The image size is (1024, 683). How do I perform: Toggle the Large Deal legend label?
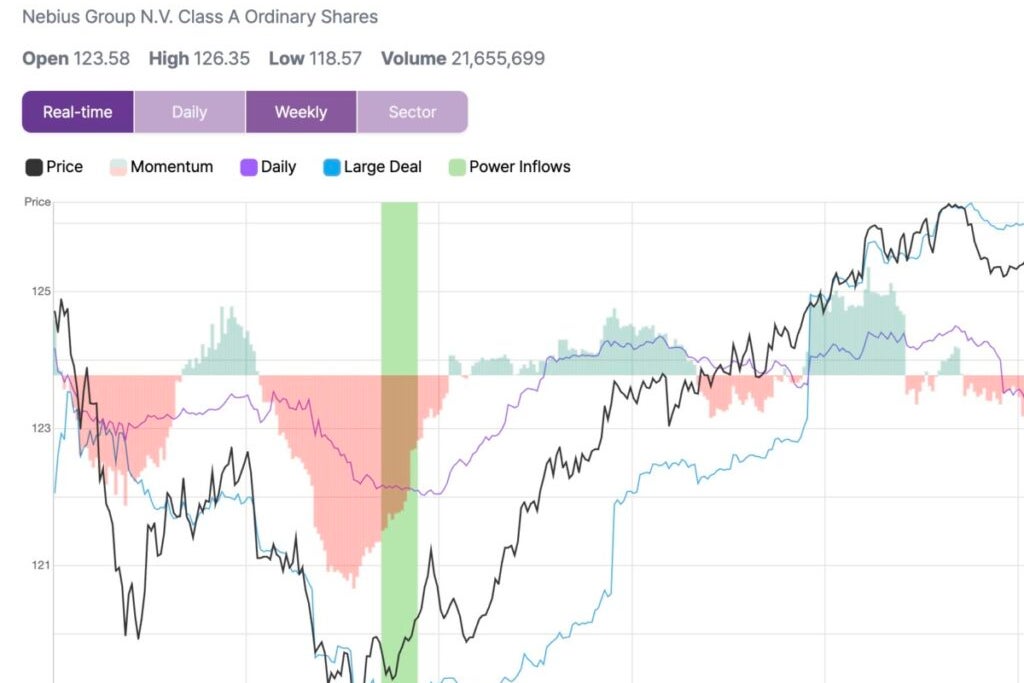pos(383,167)
